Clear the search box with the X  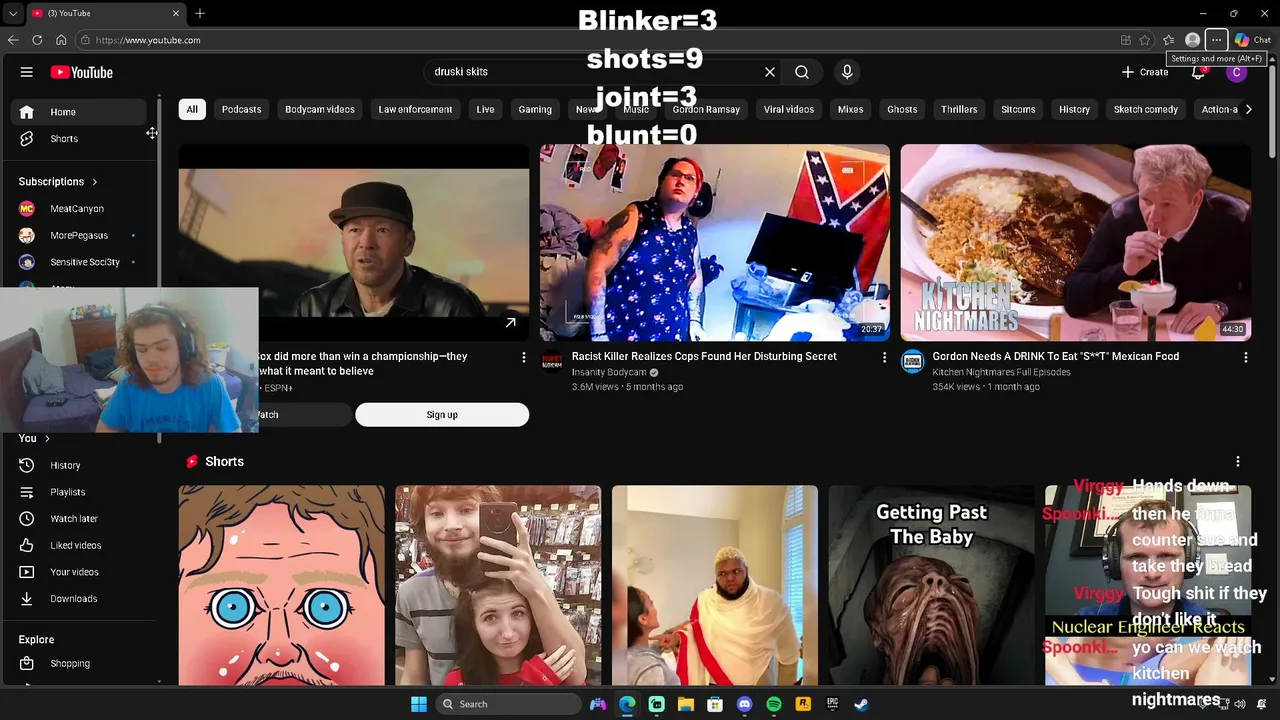click(770, 72)
